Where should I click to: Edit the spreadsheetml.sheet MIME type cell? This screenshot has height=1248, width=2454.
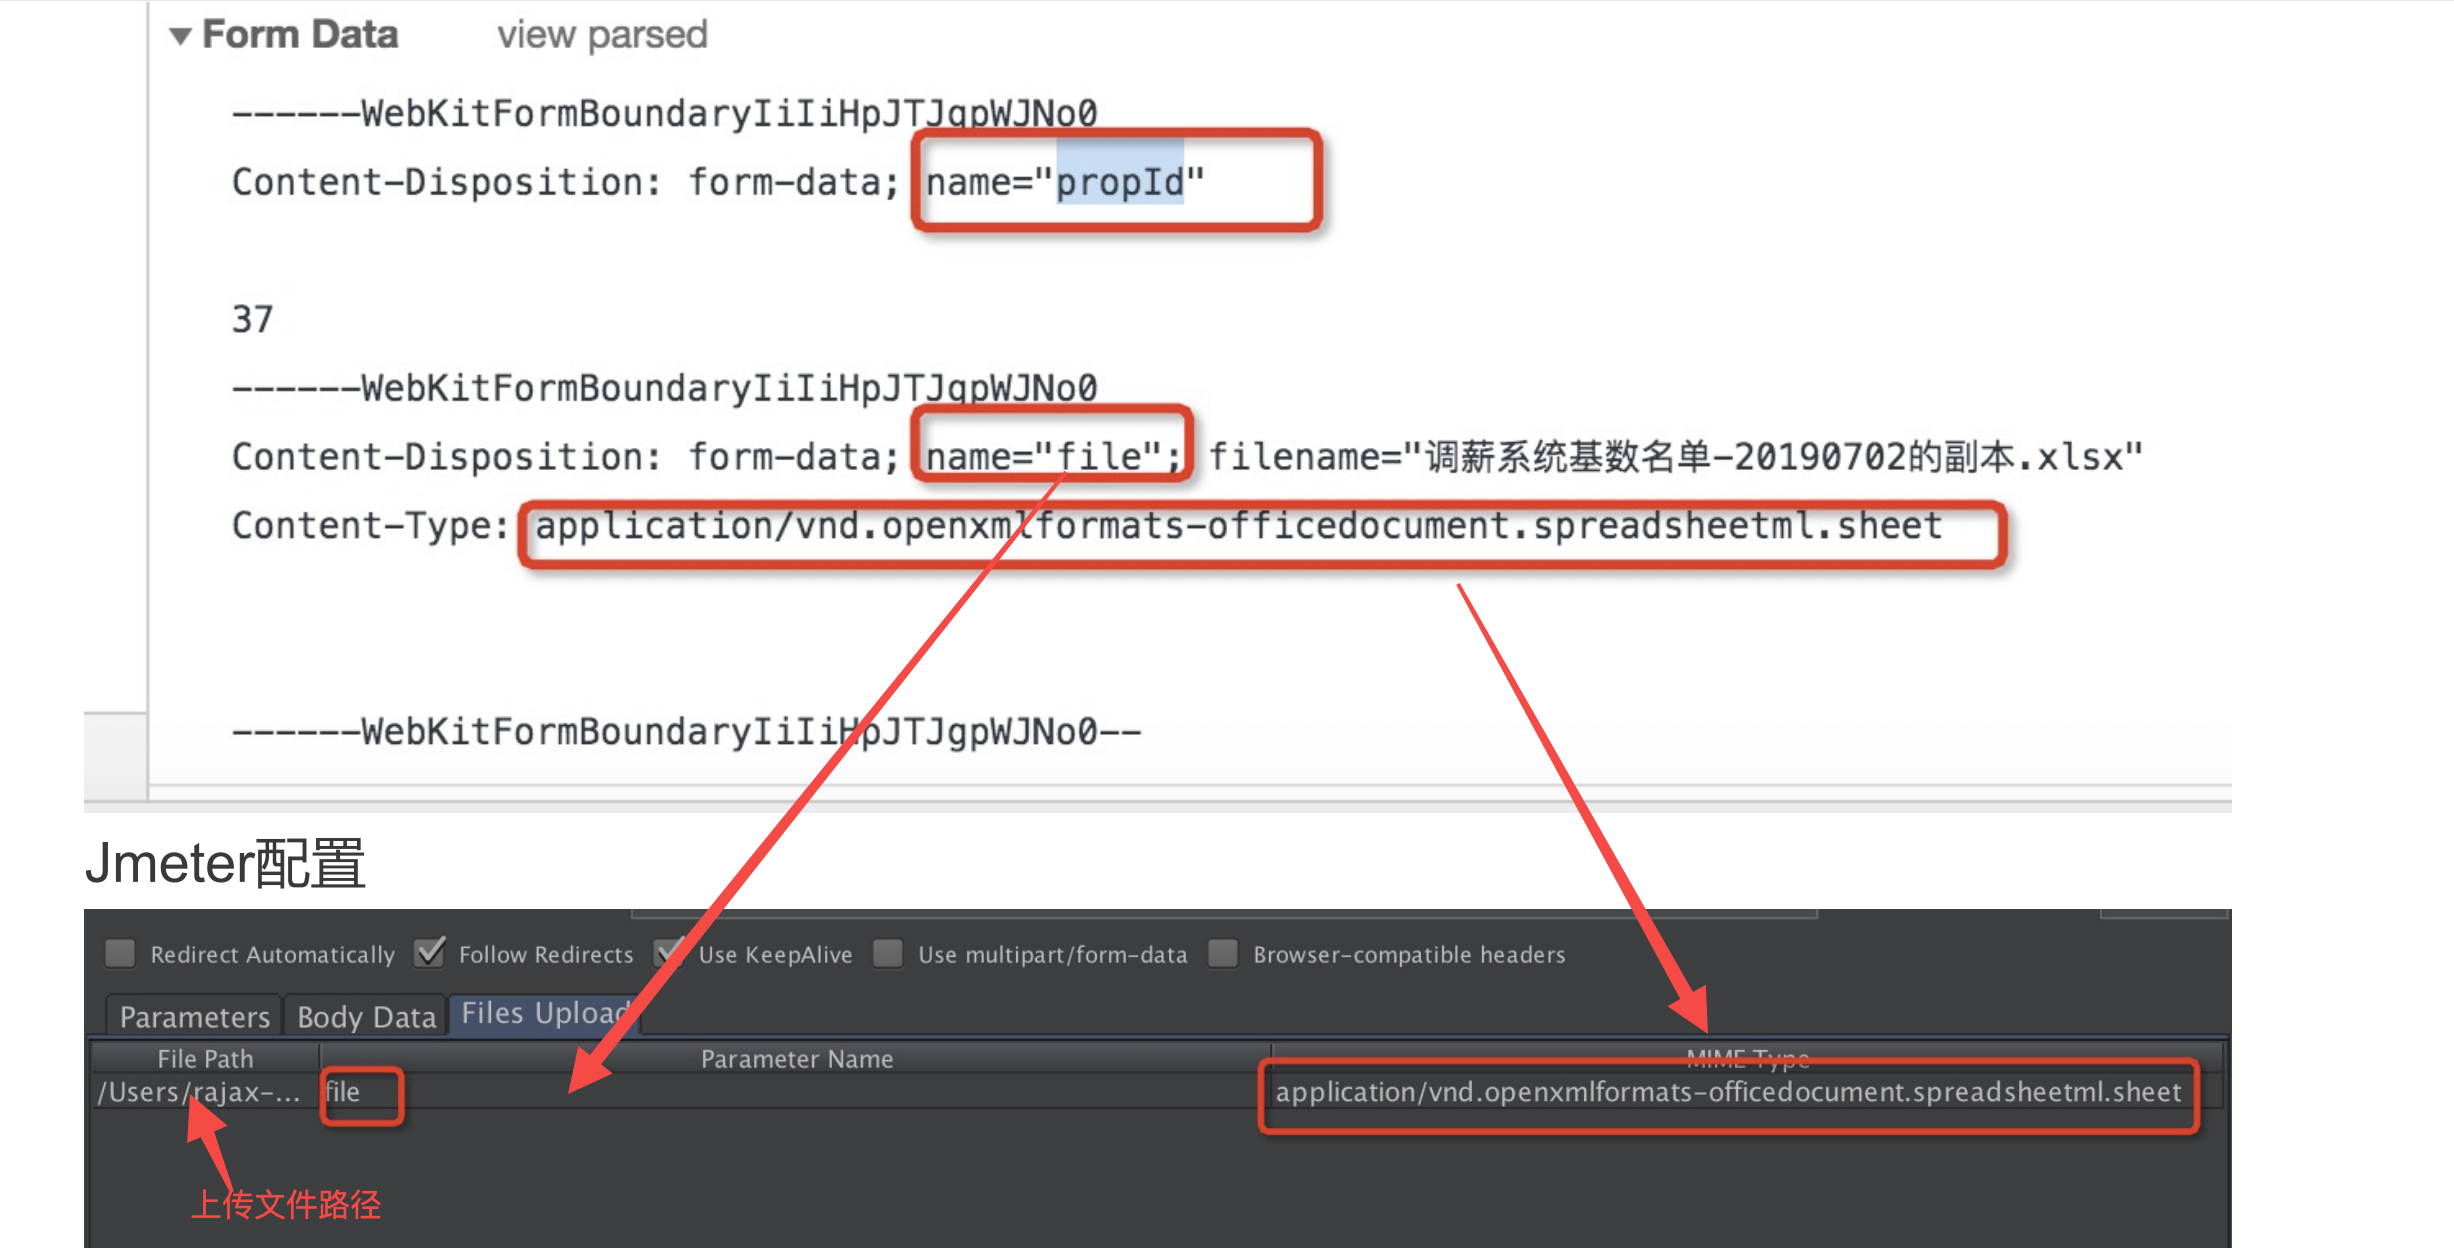pyautogui.click(x=1727, y=1092)
